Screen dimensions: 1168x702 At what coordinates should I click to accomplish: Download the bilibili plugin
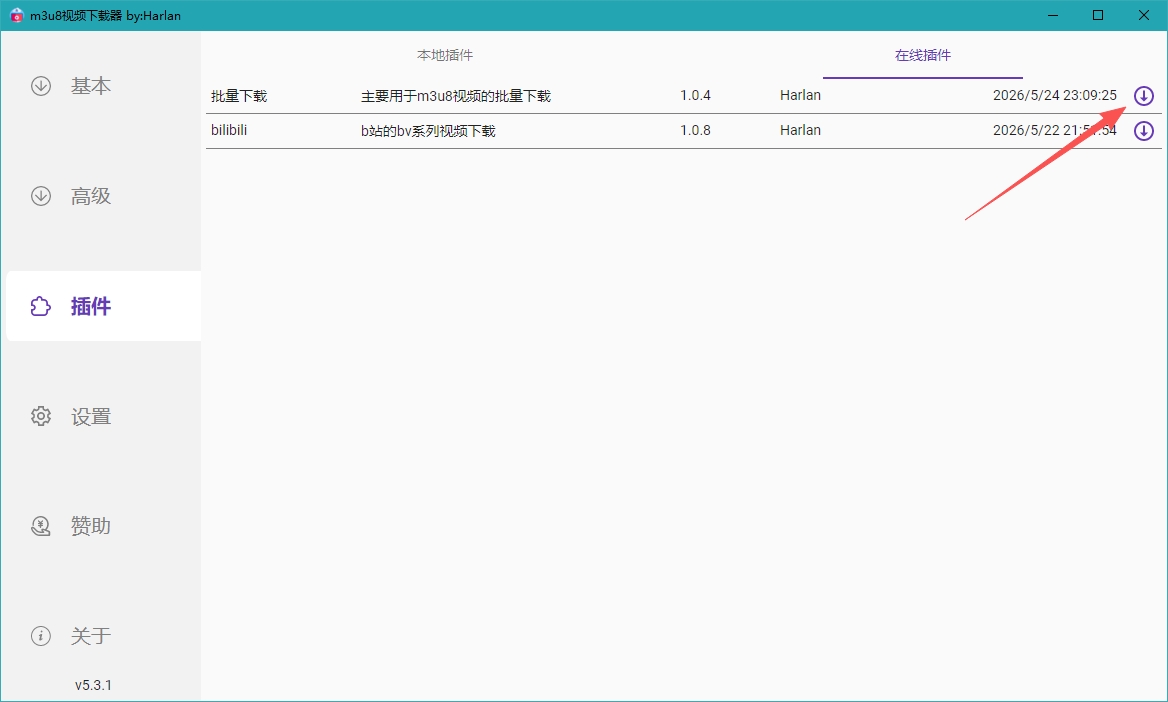click(1143, 130)
